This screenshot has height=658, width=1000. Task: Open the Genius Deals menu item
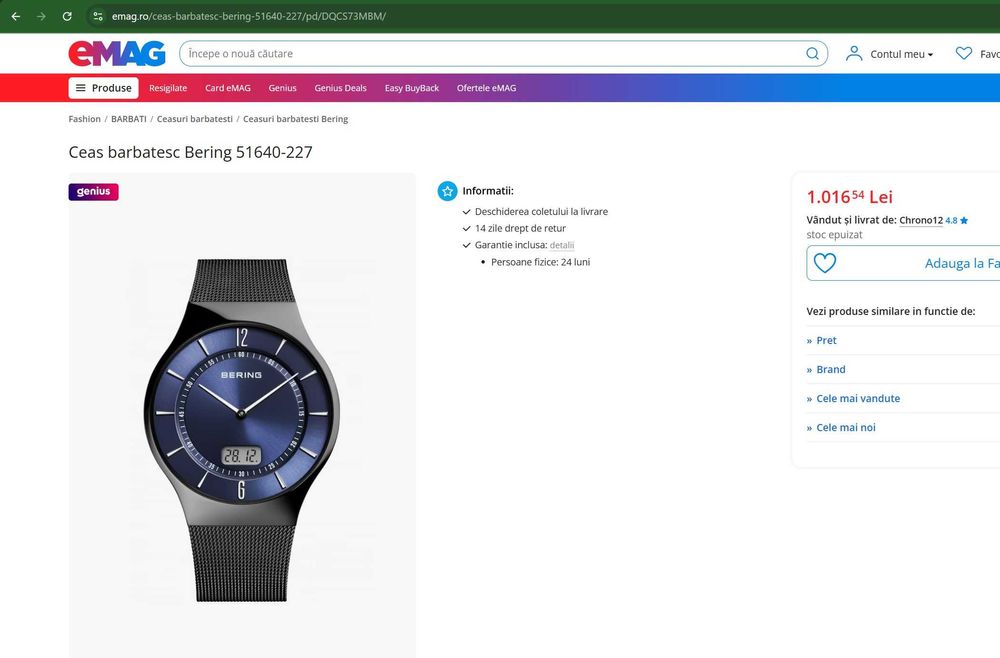click(x=340, y=88)
